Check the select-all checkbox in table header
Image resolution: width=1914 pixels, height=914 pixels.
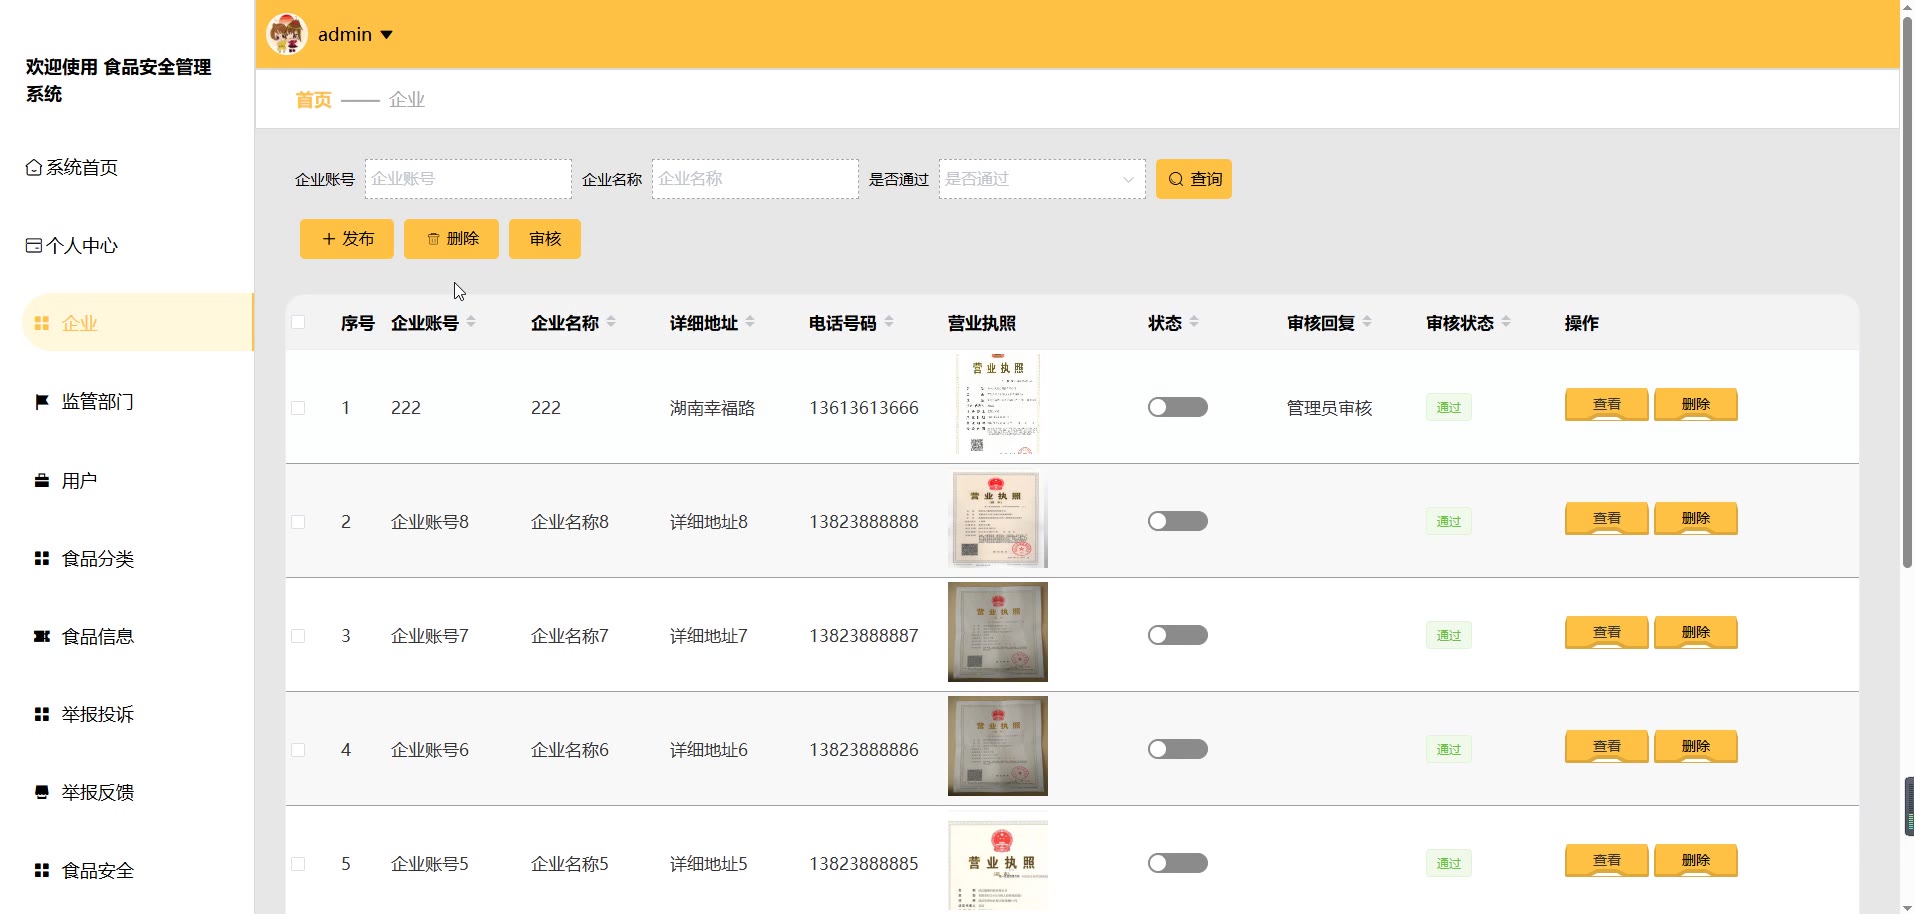click(298, 322)
